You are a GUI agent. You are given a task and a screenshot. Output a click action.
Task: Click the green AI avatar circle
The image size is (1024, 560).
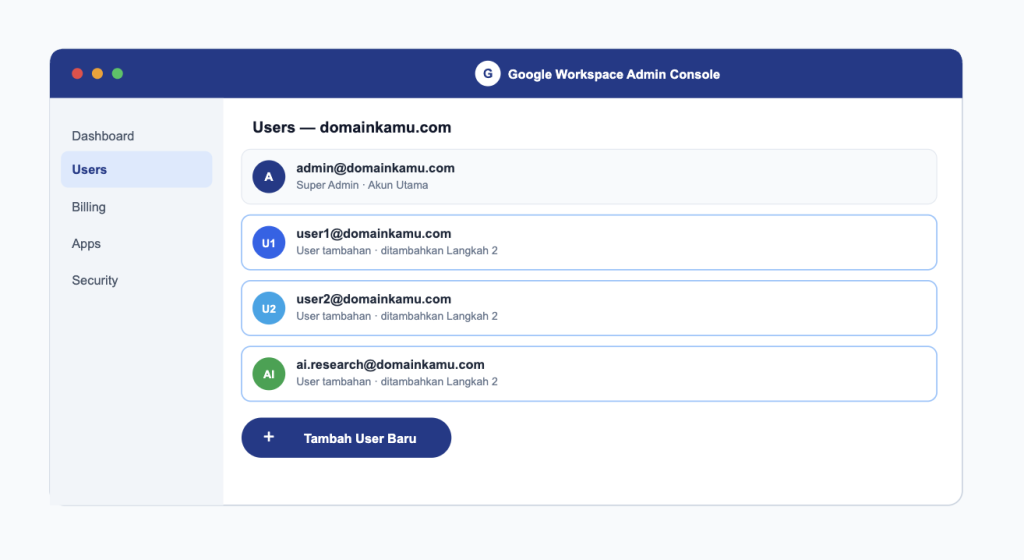tap(268, 374)
